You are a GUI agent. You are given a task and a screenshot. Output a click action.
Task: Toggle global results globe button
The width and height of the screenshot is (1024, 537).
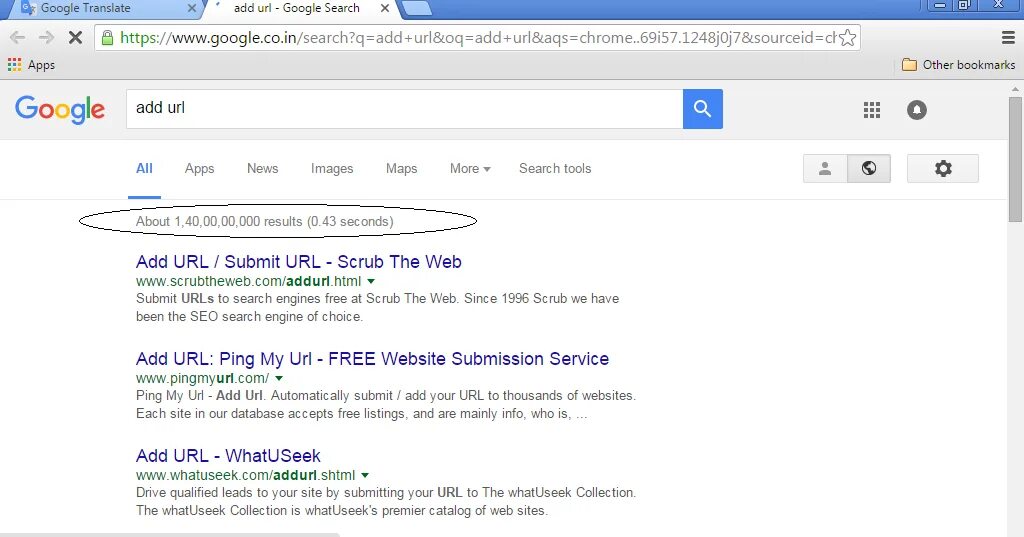869,169
